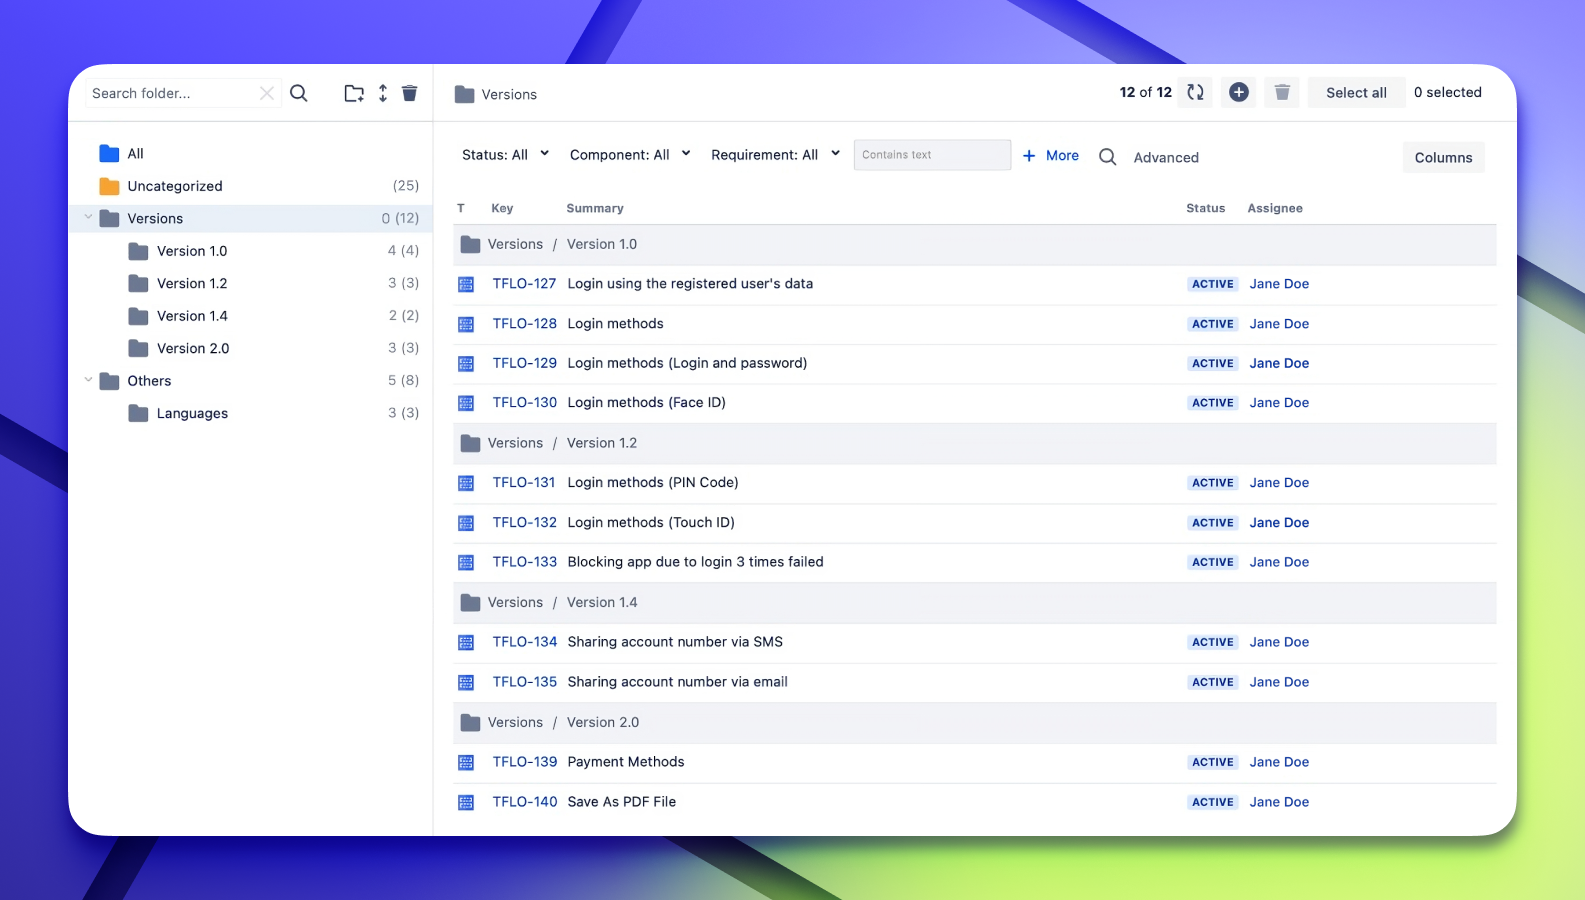Open the Requirement: All filter dropdown
This screenshot has height=900, width=1585.
[775, 155]
